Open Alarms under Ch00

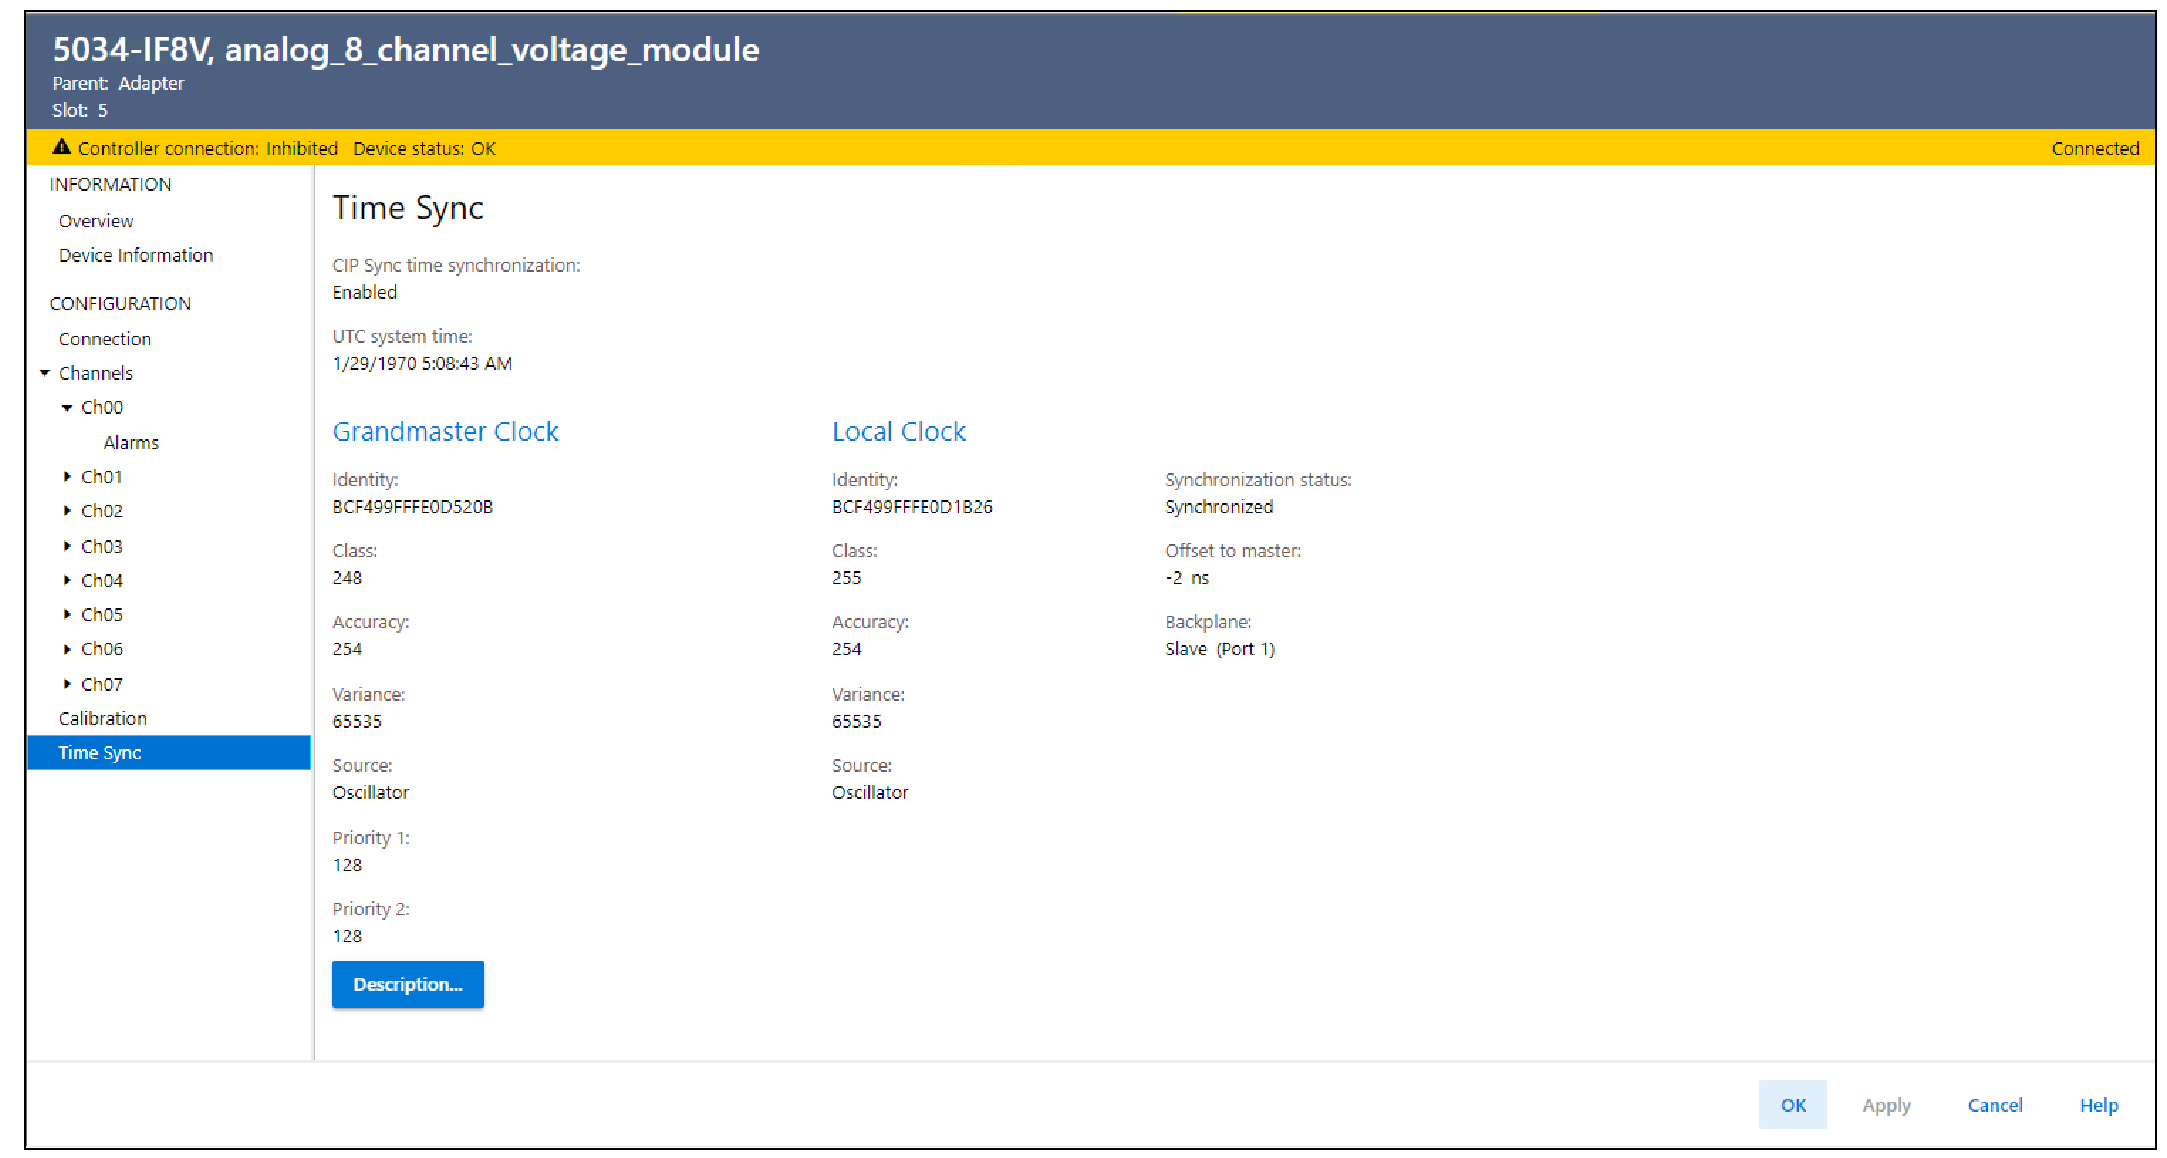131,442
